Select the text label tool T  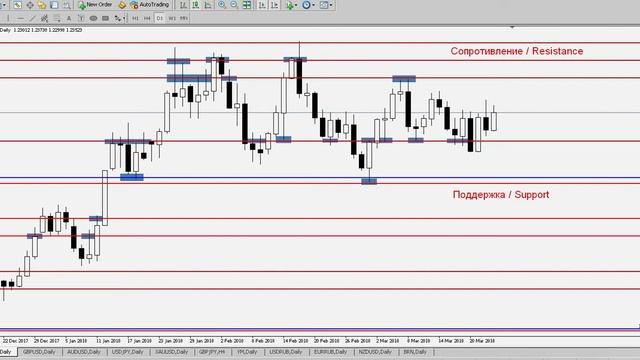point(81,18)
